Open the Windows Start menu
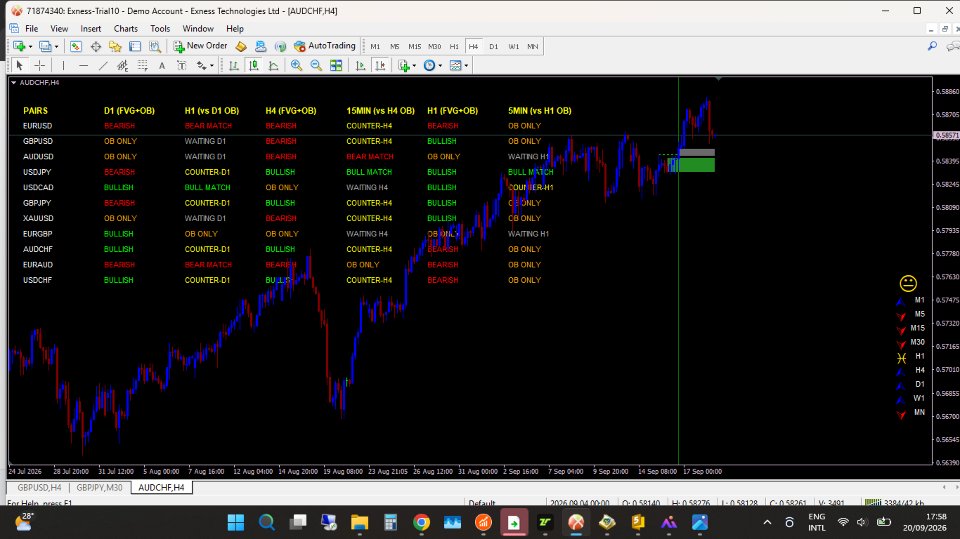 pyautogui.click(x=236, y=522)
